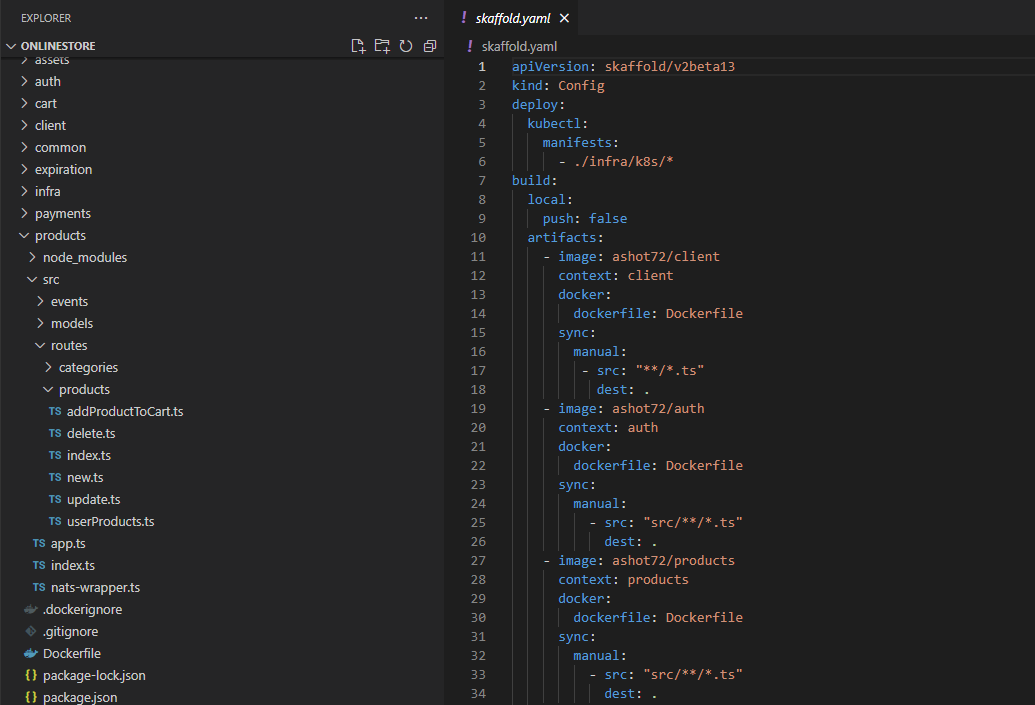Open Explorer more actions ellipsis menu
Screen dimensions: 1035x705
point(421,18)
